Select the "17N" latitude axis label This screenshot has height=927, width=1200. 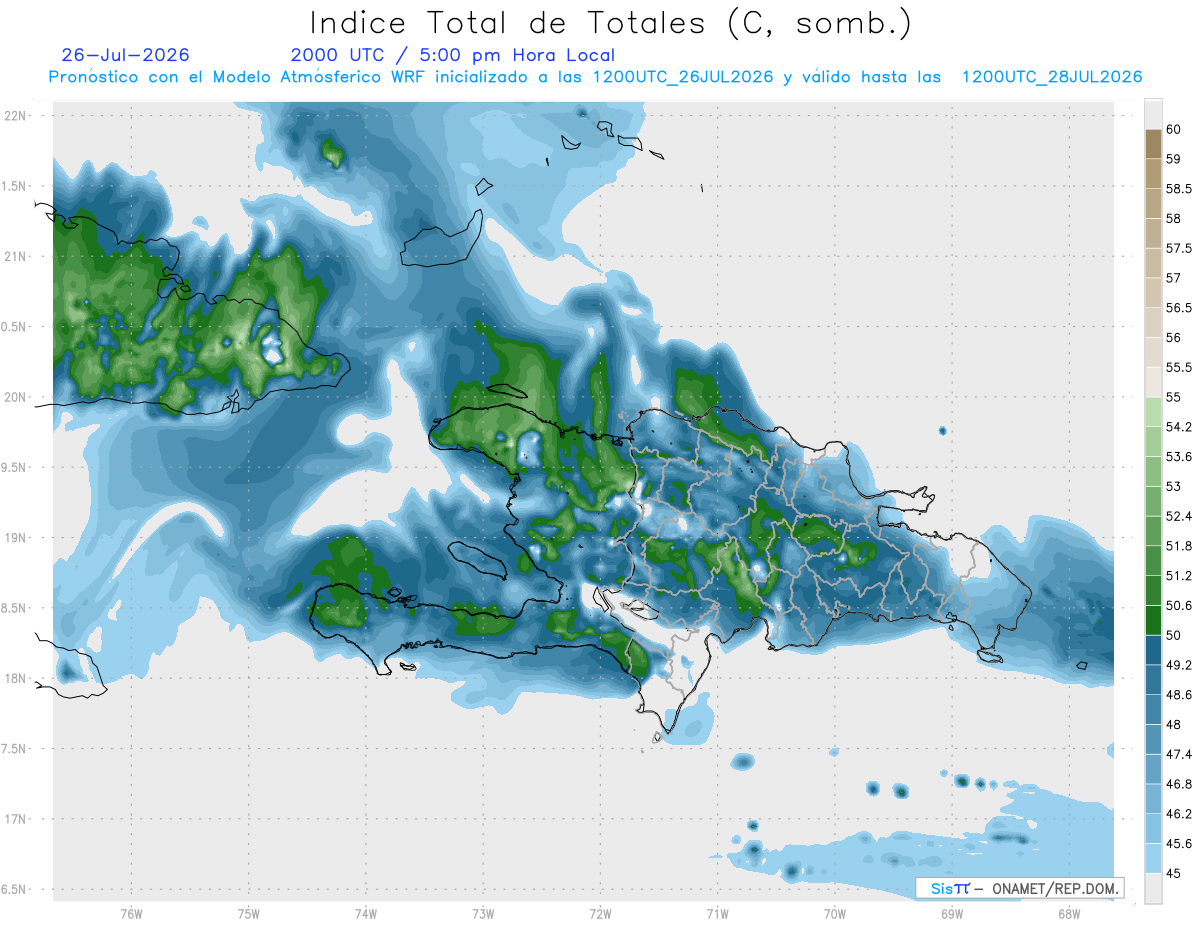(16, 819)
